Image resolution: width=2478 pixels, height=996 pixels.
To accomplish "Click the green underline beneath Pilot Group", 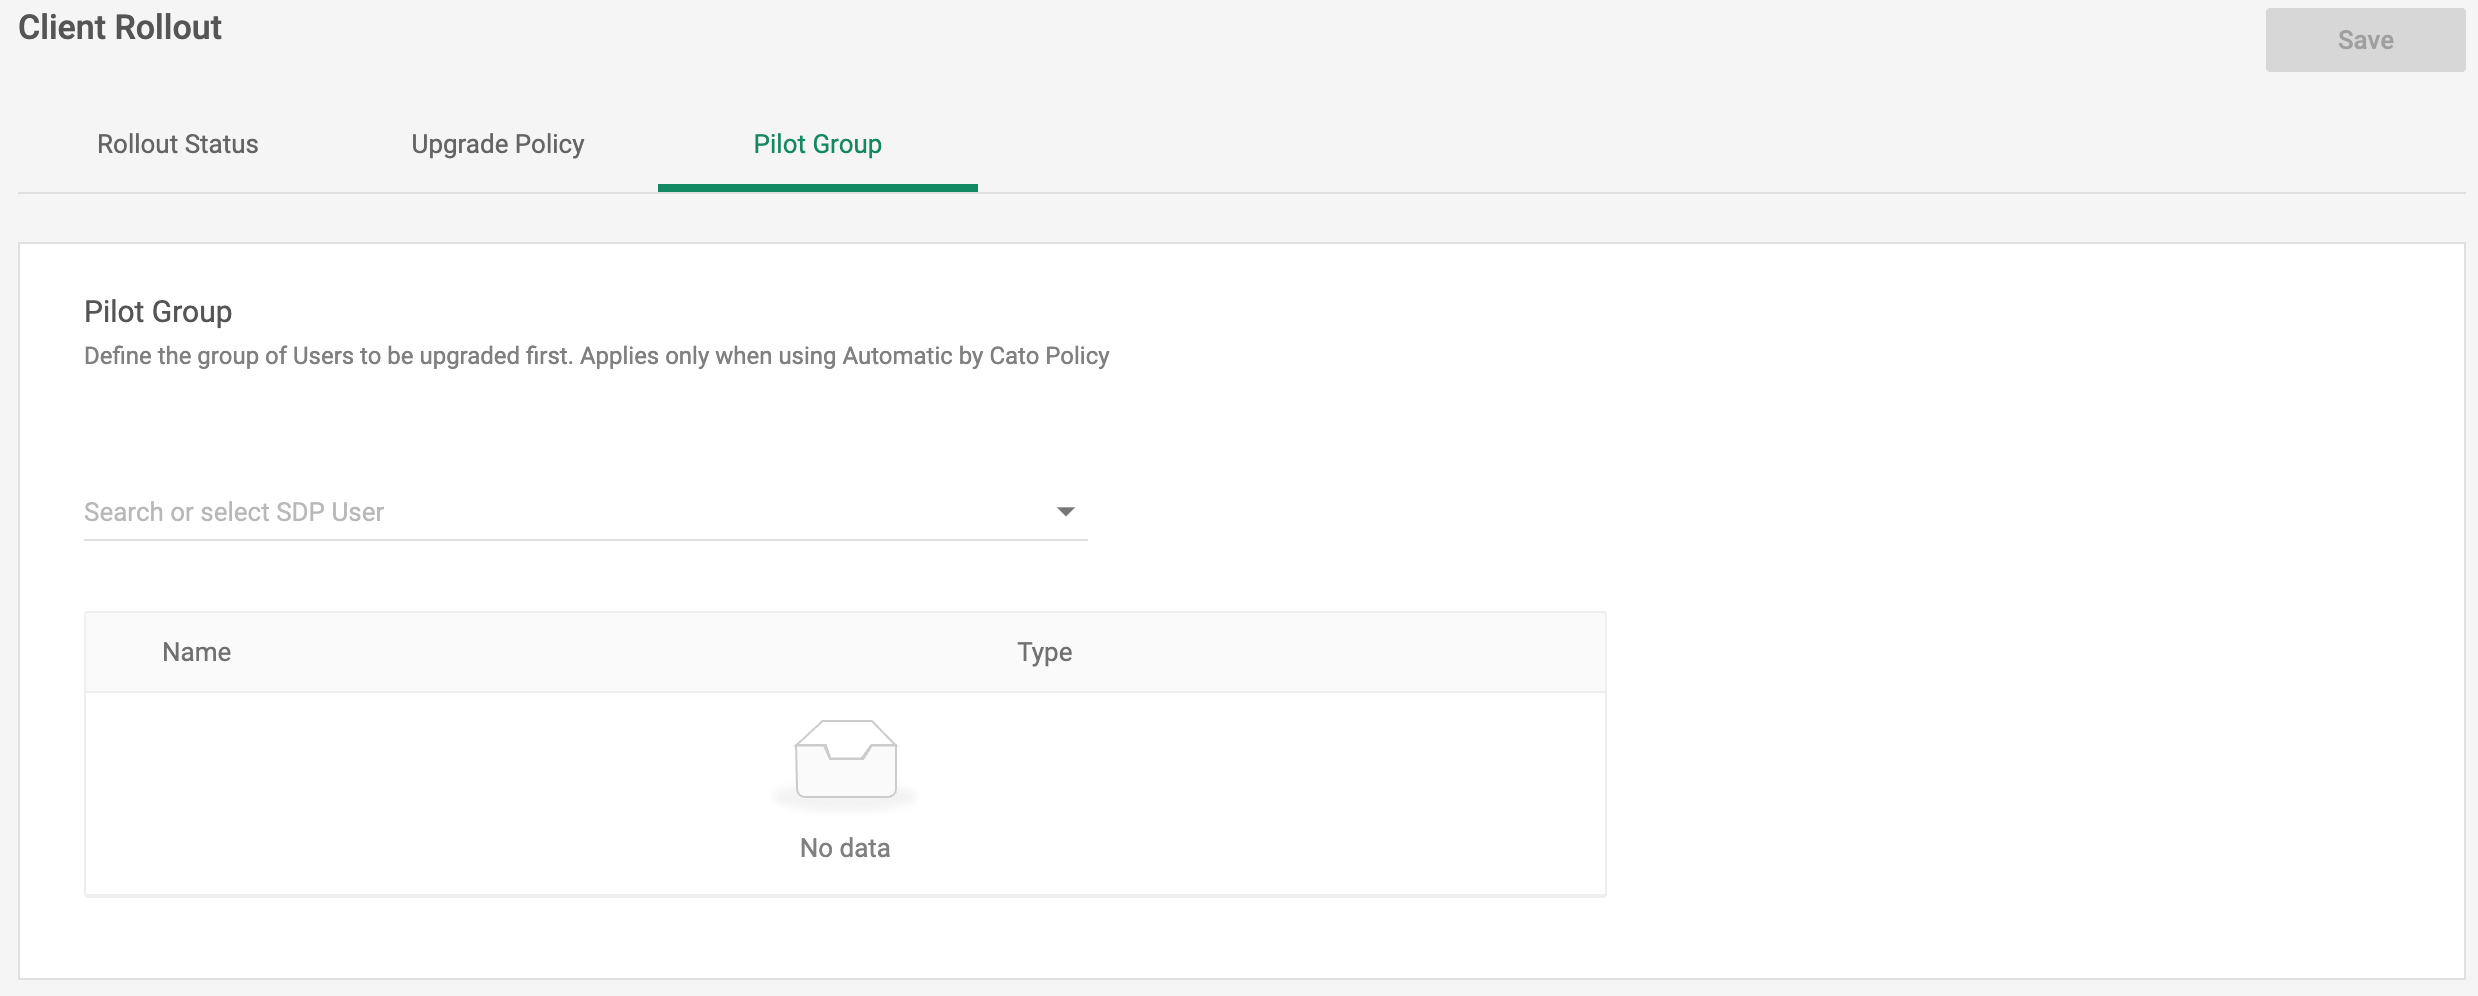I will (x=817, y=185).
